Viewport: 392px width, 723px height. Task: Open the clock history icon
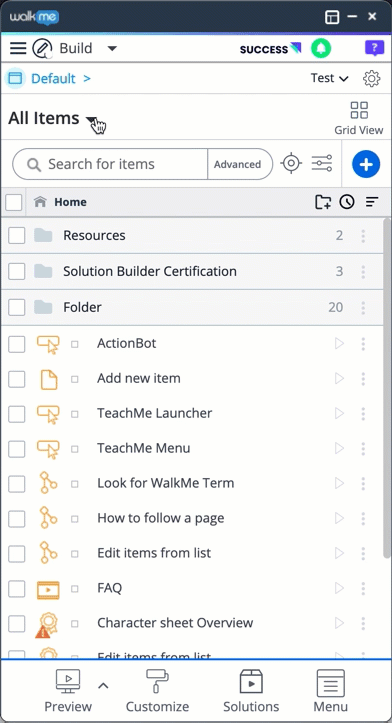[x=347, y=202]
